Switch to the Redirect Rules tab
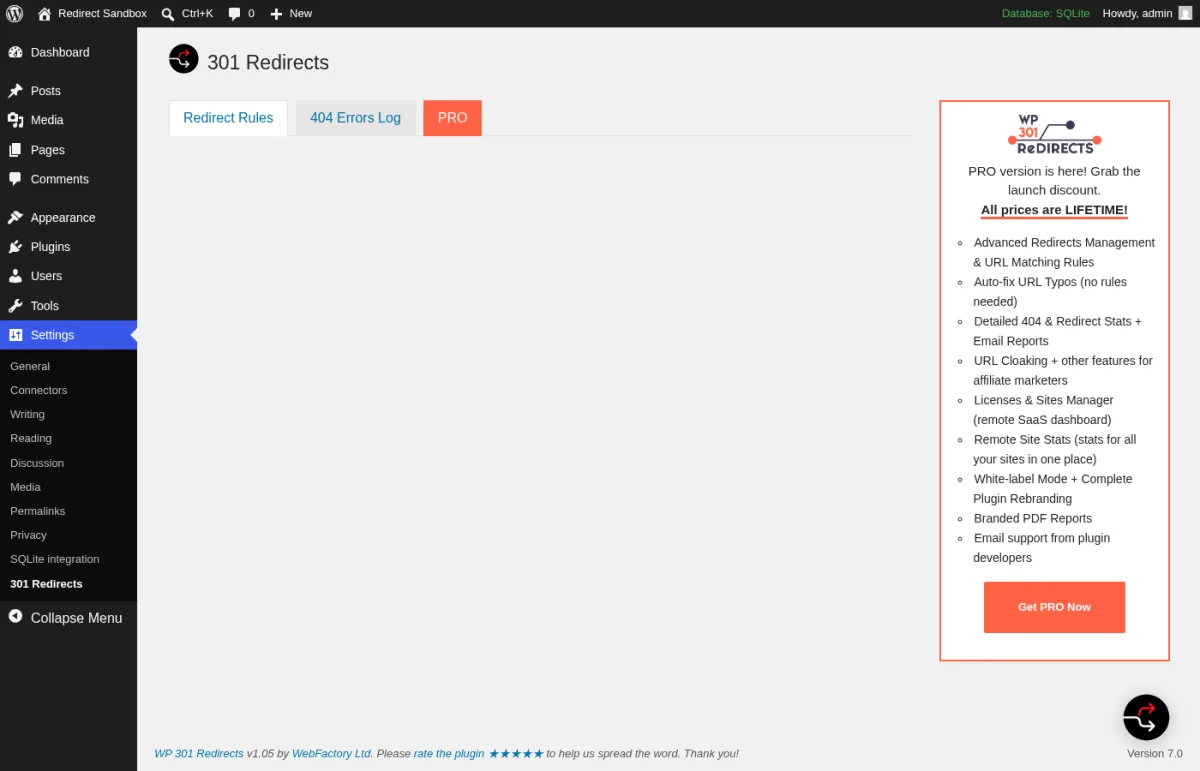Viewport: 1200px width, 771px height. [x=228, y=118]
